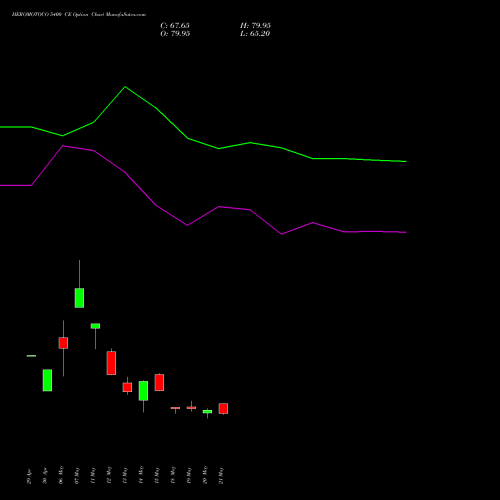Select the 07 May date label
Image resolution: width=500 pixels, height=500 pixels.
(x=77, y=475)
